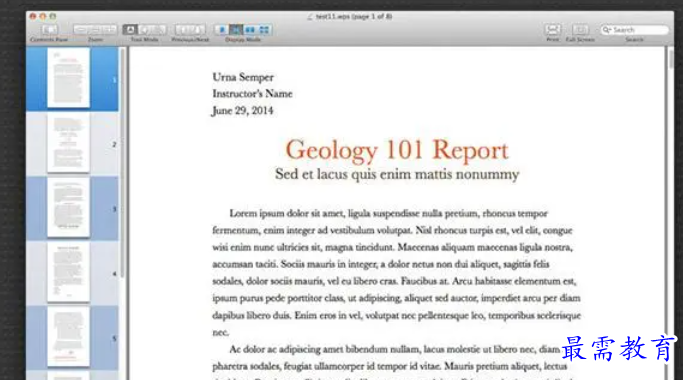Switch to single page display mode
Screen dimensions: 683x380
222,30
